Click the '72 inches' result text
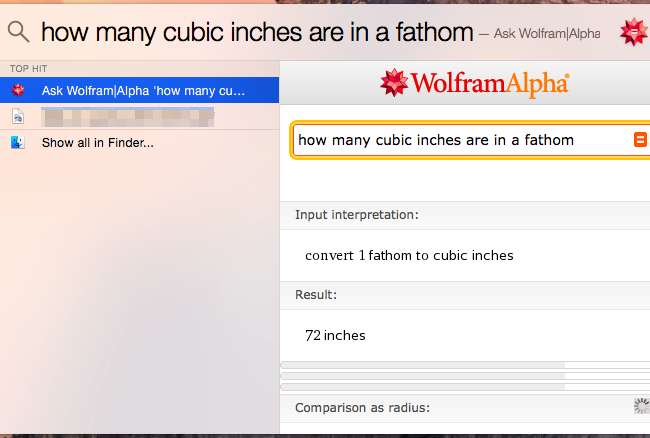The image size is (650, 438). coord(335,336)
